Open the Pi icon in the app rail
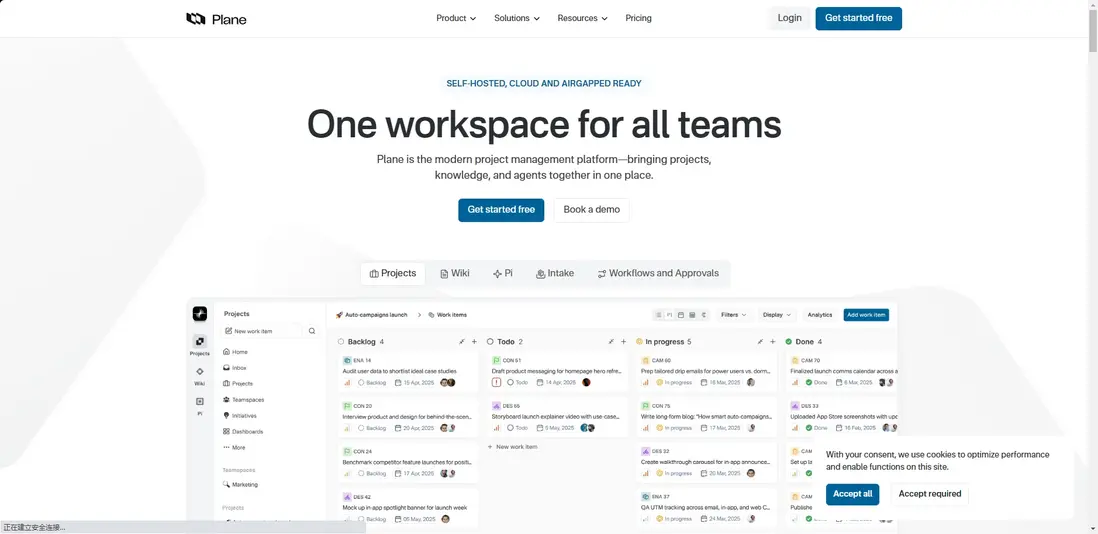This screenshot has width=1098, height=534. pyautogui.click(x=200, y=401)
